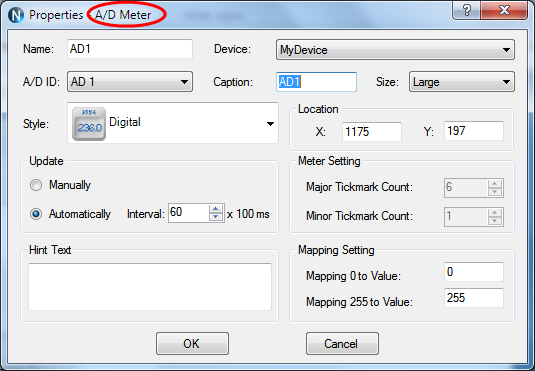This screenshot has height=371, width=535.
Task: Click into the Name field containing AD1
Action: (130, 49)
